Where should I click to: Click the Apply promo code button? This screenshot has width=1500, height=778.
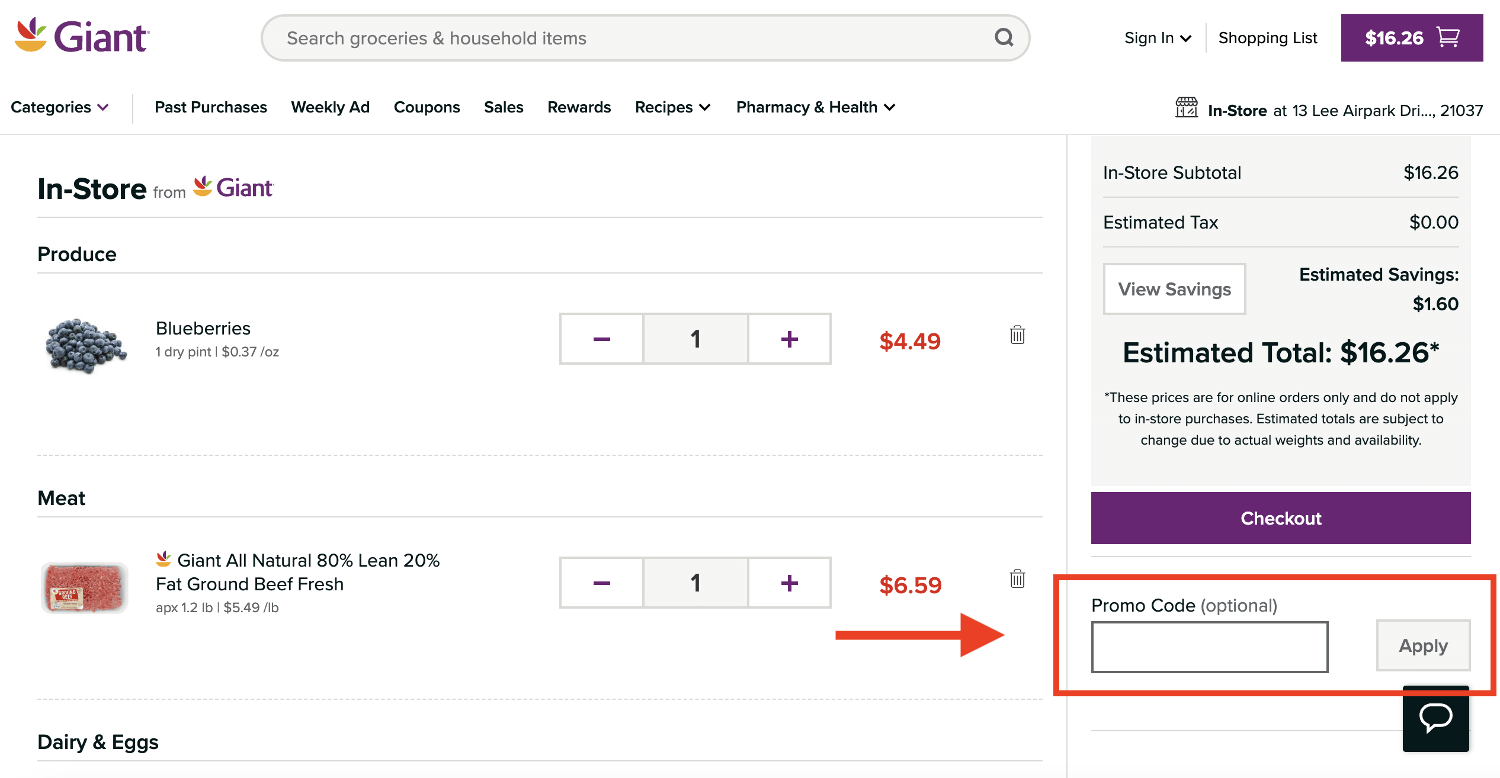[x=1423, y=646]
